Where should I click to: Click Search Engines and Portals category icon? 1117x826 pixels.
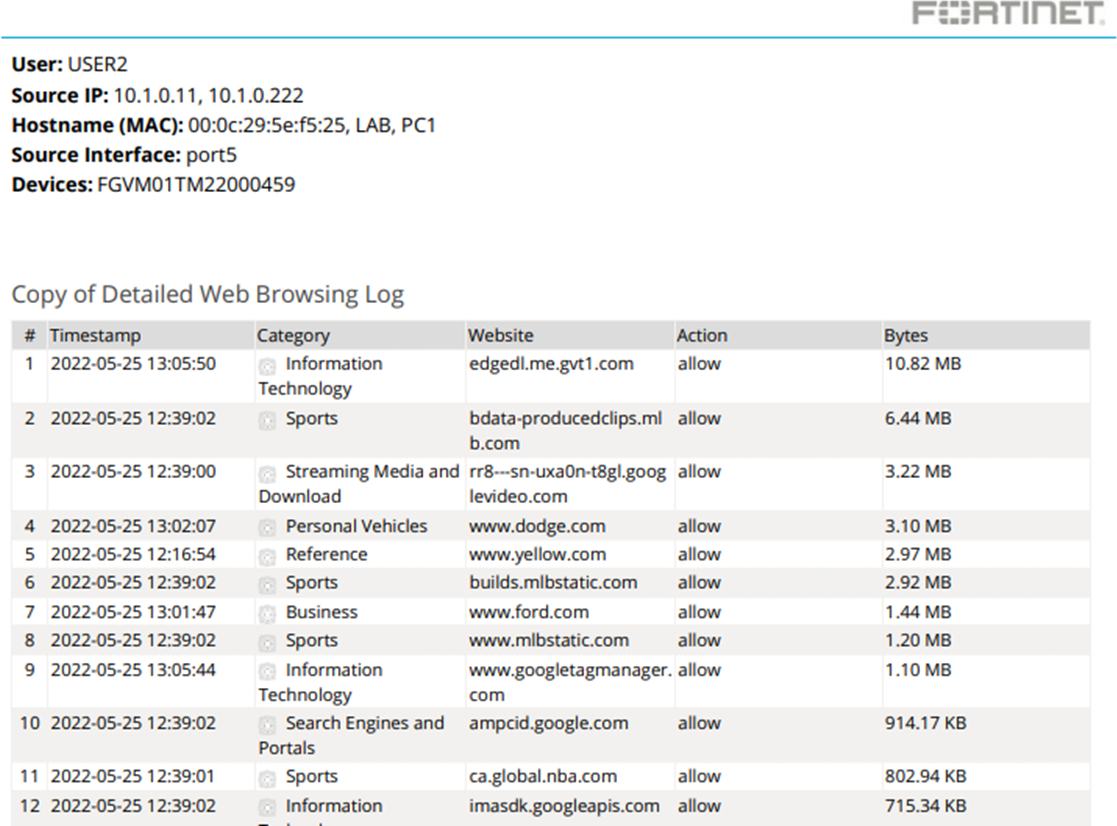(267, 726)
